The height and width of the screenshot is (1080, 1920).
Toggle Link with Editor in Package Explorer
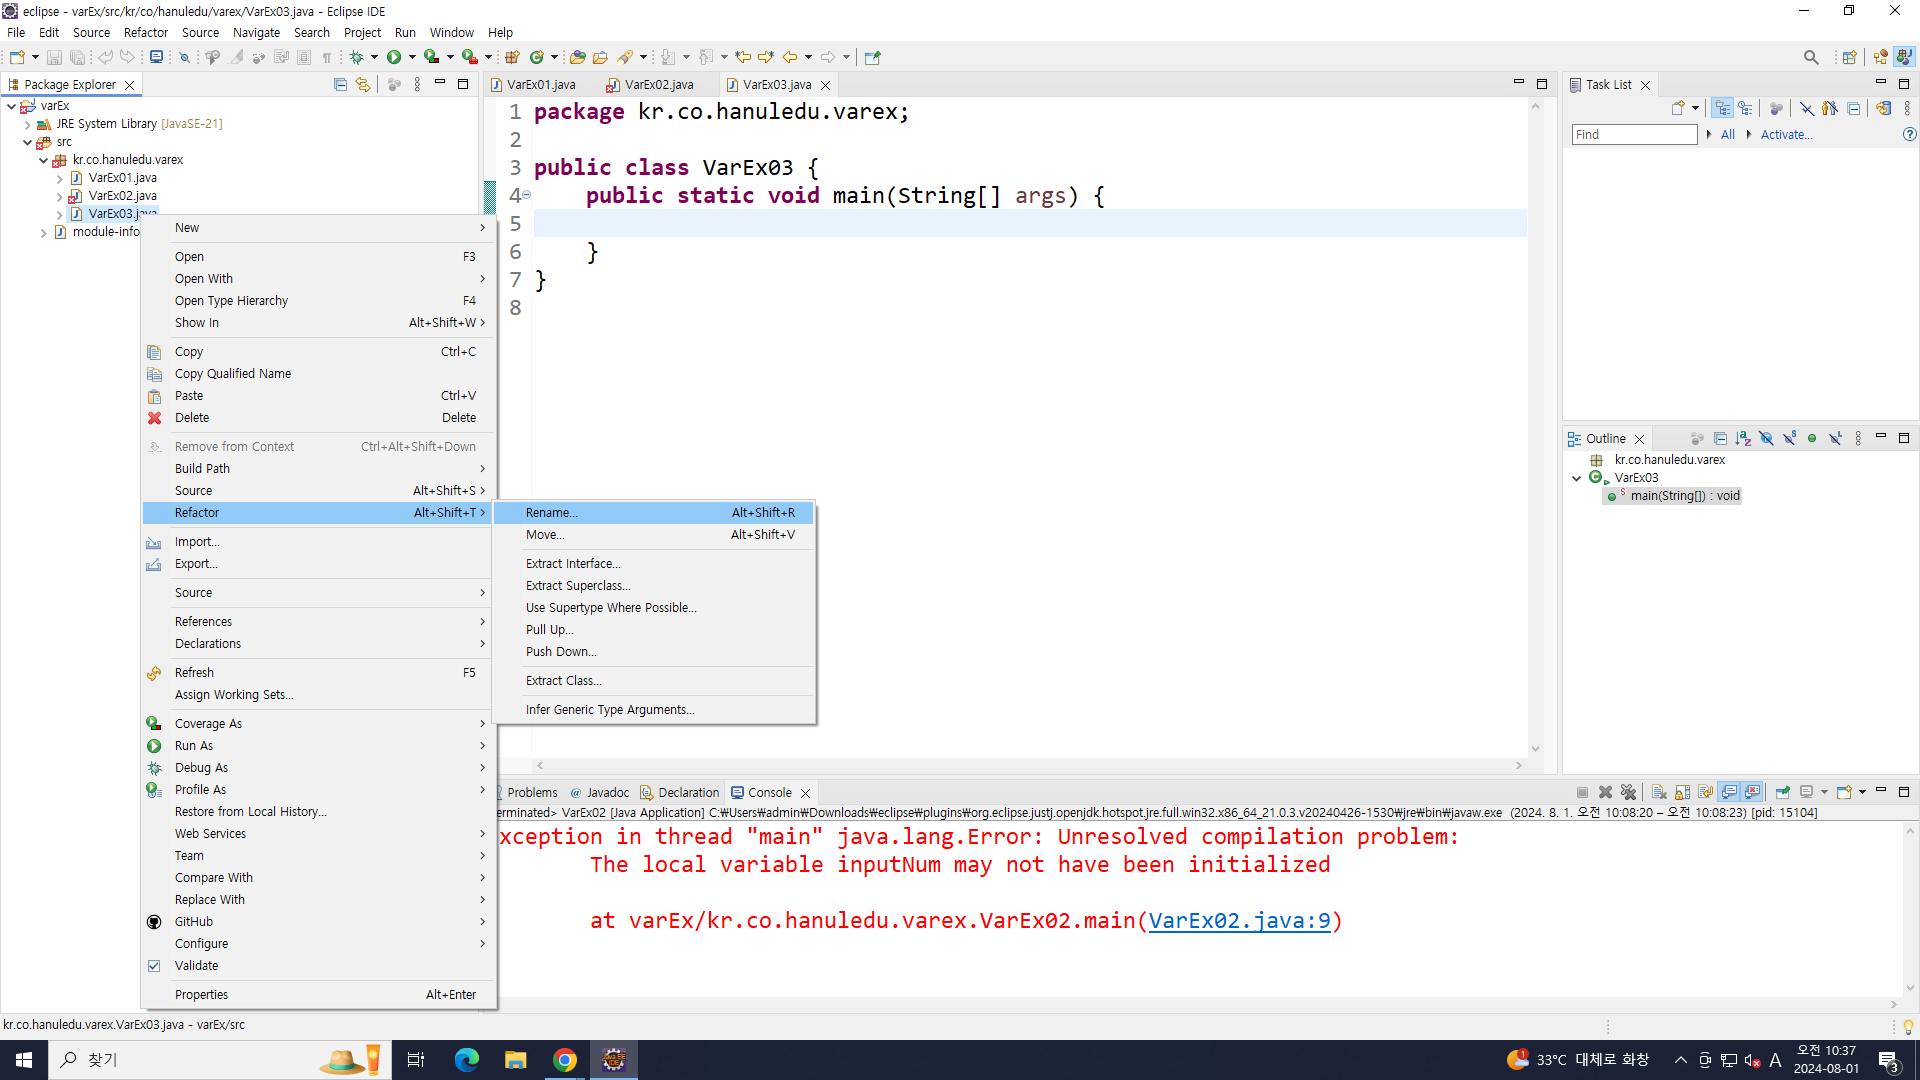coord(363,85)
